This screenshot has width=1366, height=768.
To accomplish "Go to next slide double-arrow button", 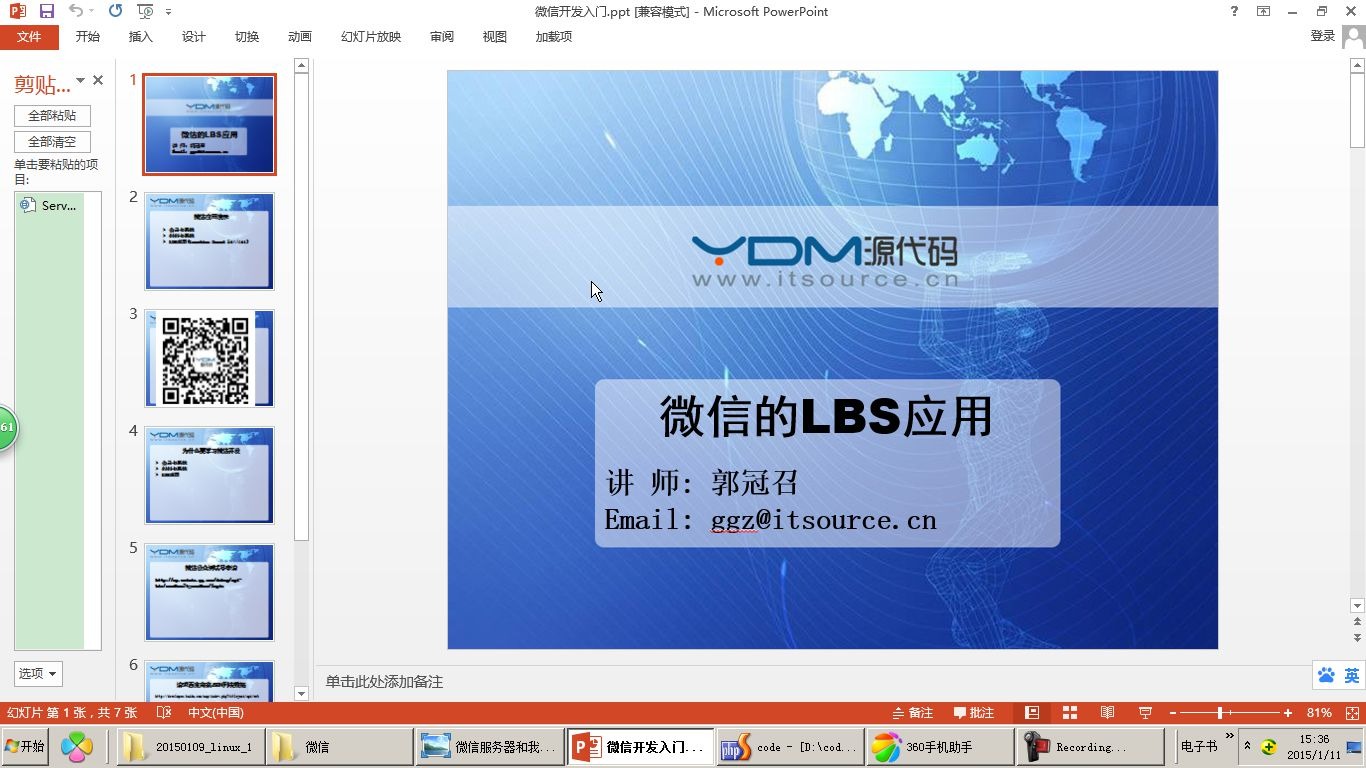I will coord(1357,638).
